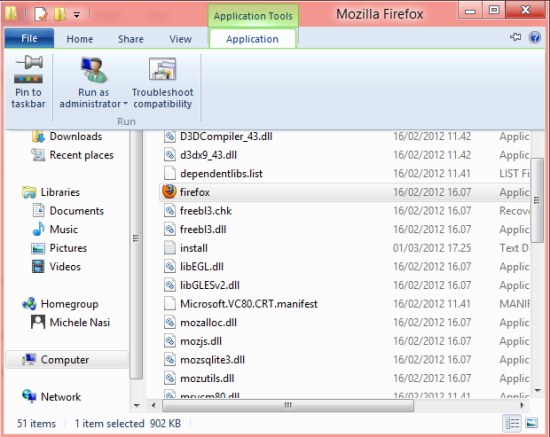Click the Pin to taskbar icon
This screenshot has width=550, height=437.
[28, 69]
